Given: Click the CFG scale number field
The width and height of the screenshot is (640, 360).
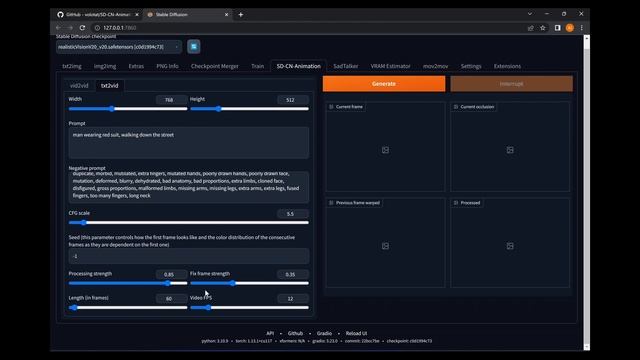Looking at the screenshot, I should pyautogui.click(x=293, y=214).
